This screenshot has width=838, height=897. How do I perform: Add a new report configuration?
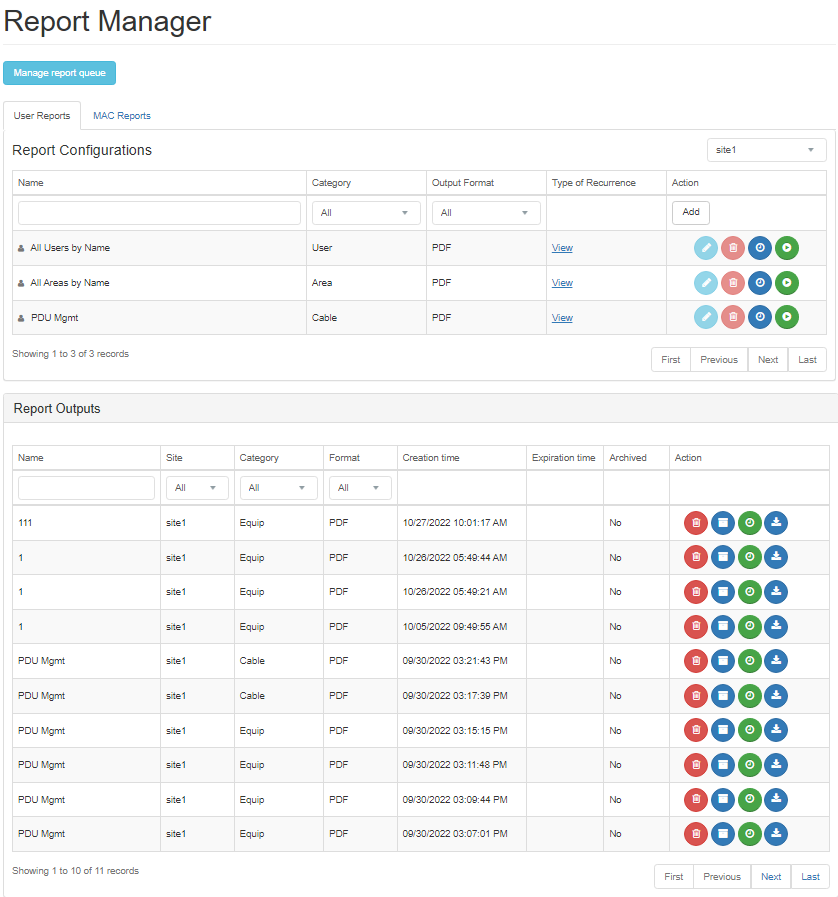[691, 212]
